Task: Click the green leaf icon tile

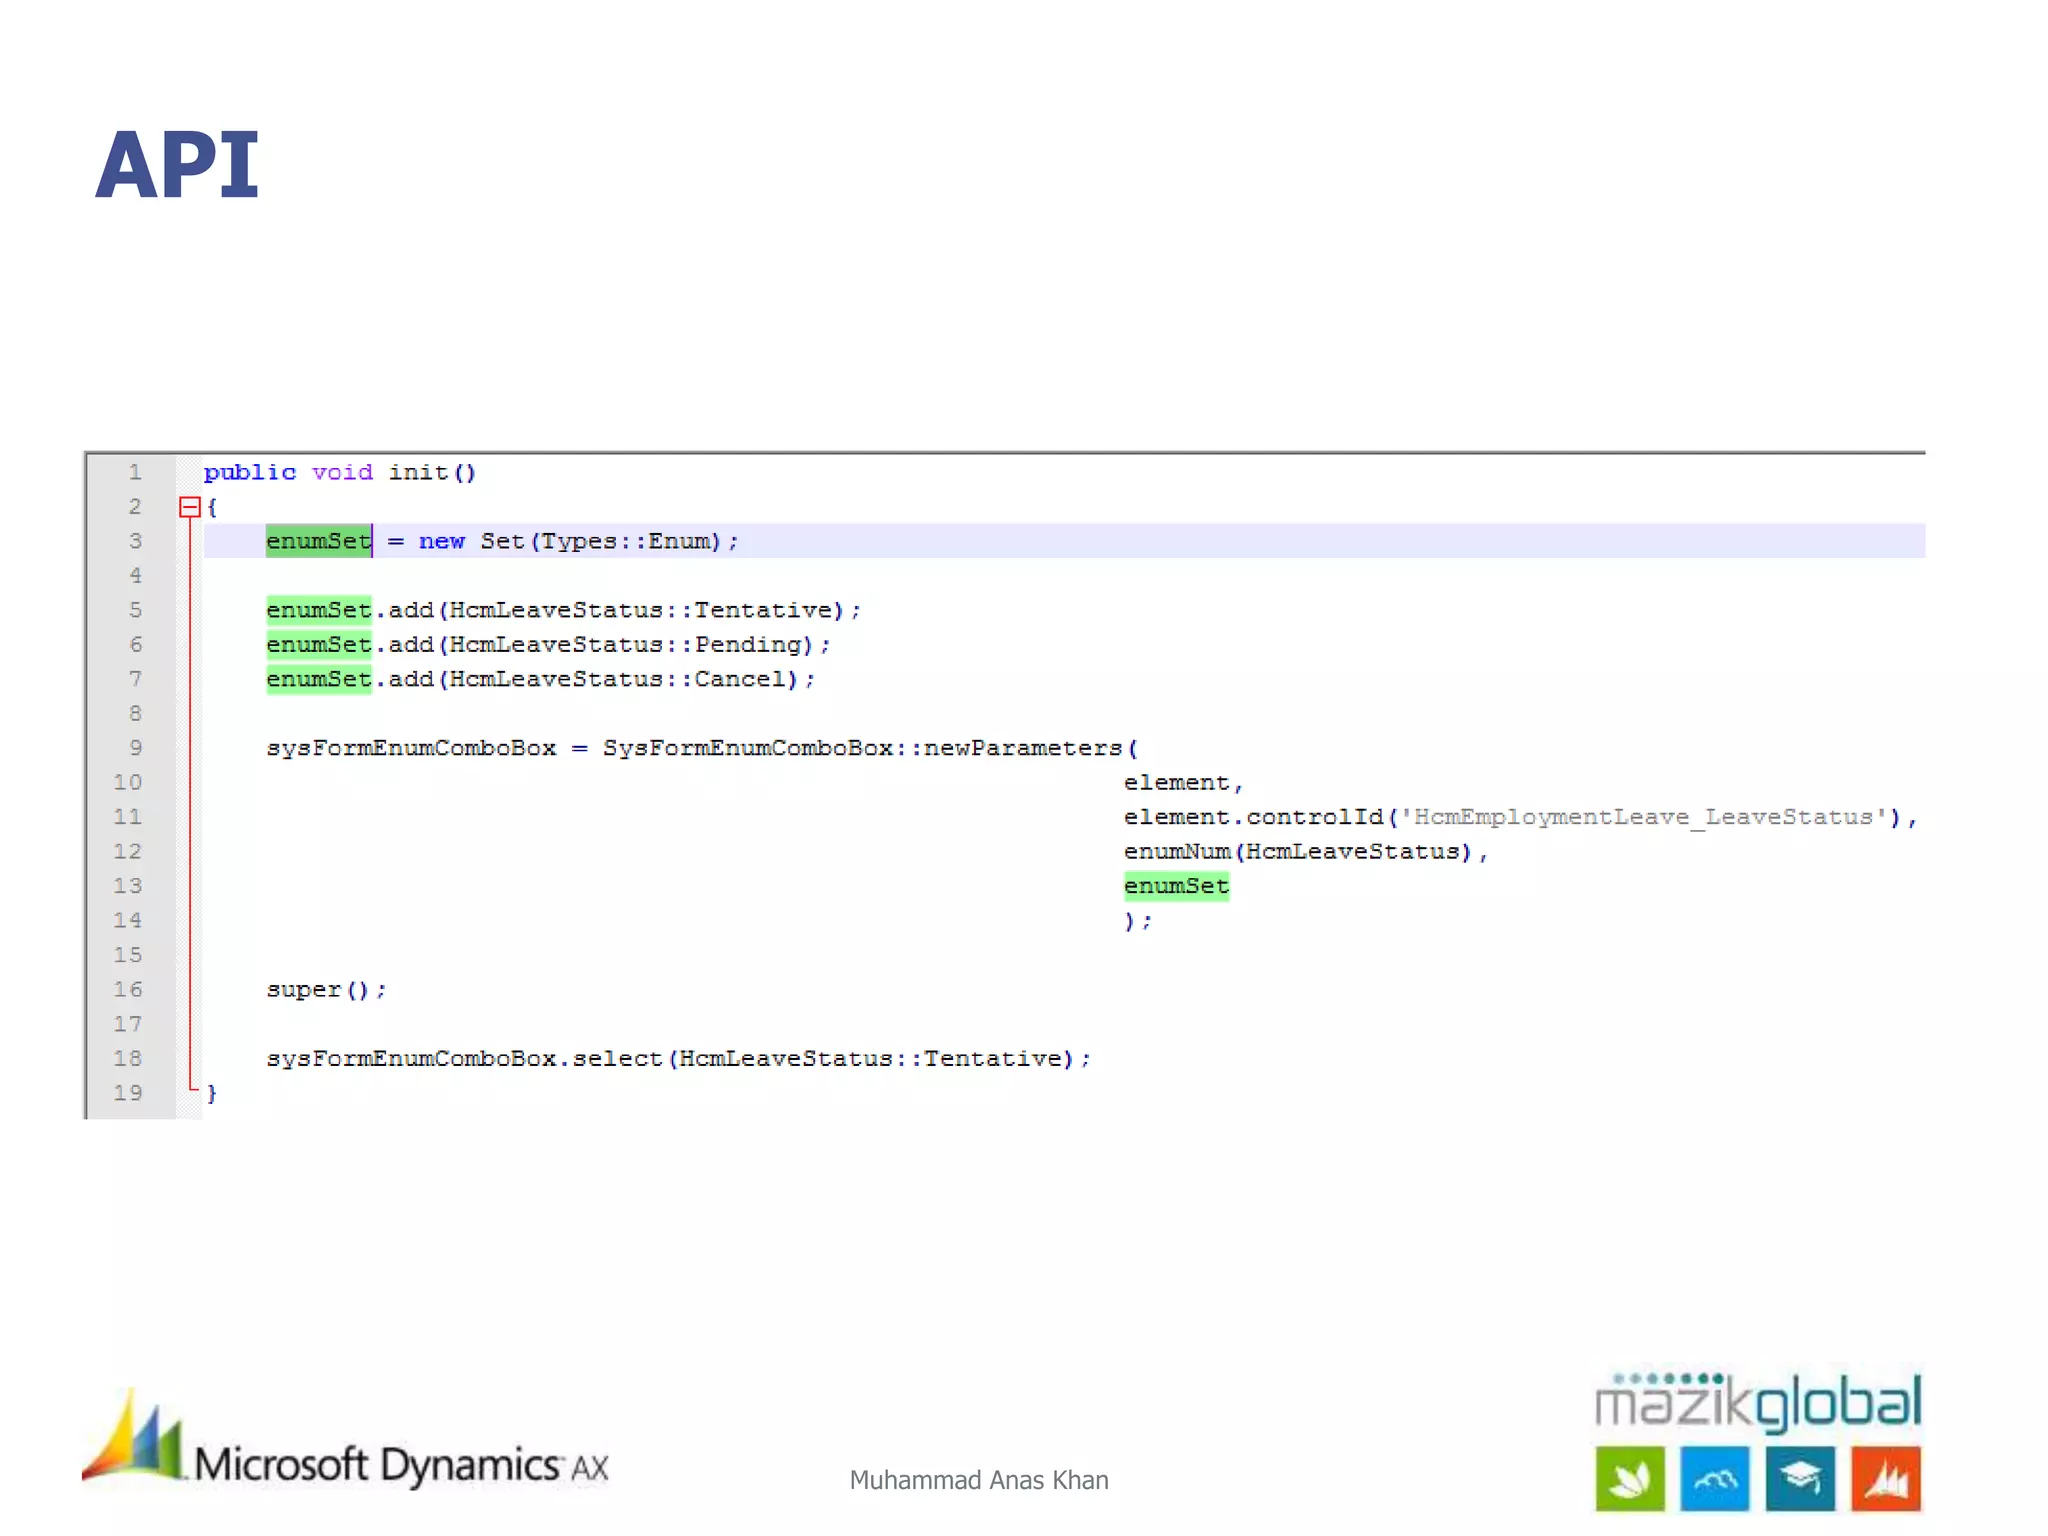Action: click(1629, 1478)
